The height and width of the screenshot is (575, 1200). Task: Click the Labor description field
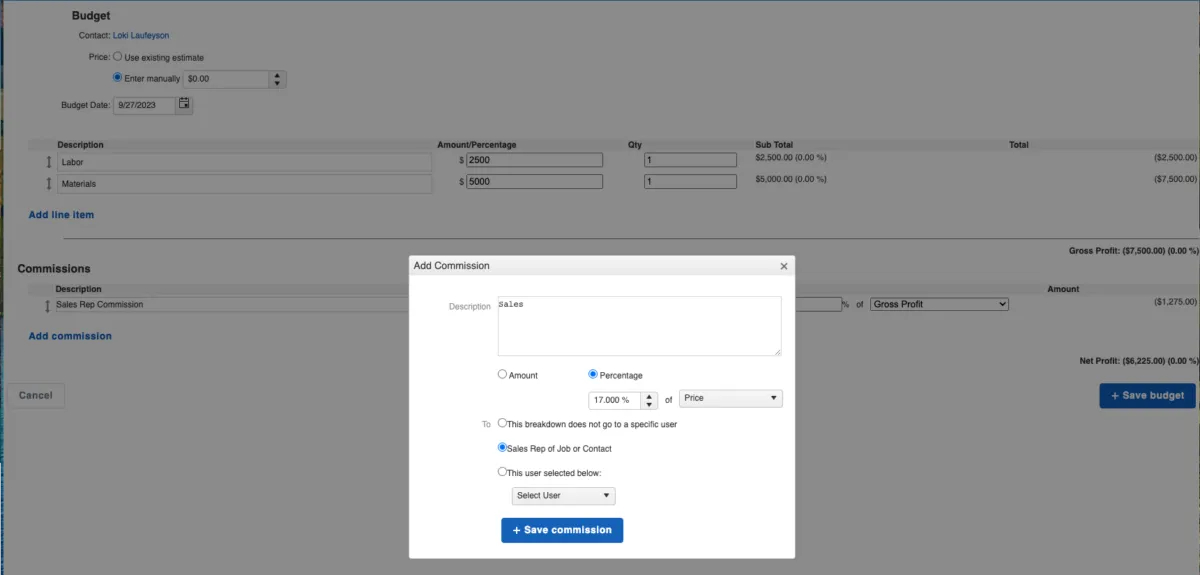point(244,161)
